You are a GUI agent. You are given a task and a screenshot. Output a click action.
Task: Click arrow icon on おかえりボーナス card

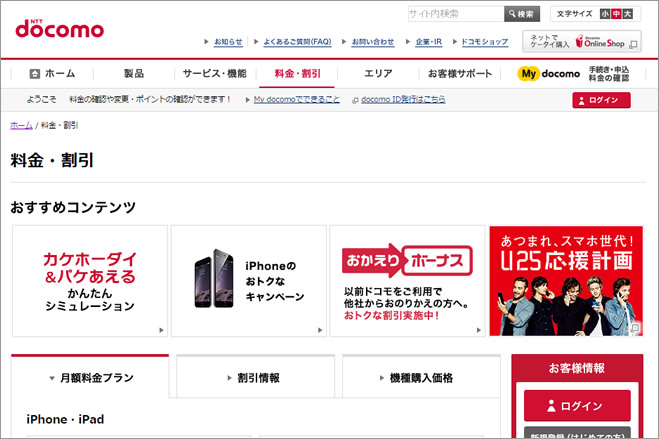[x=479, y=330]
